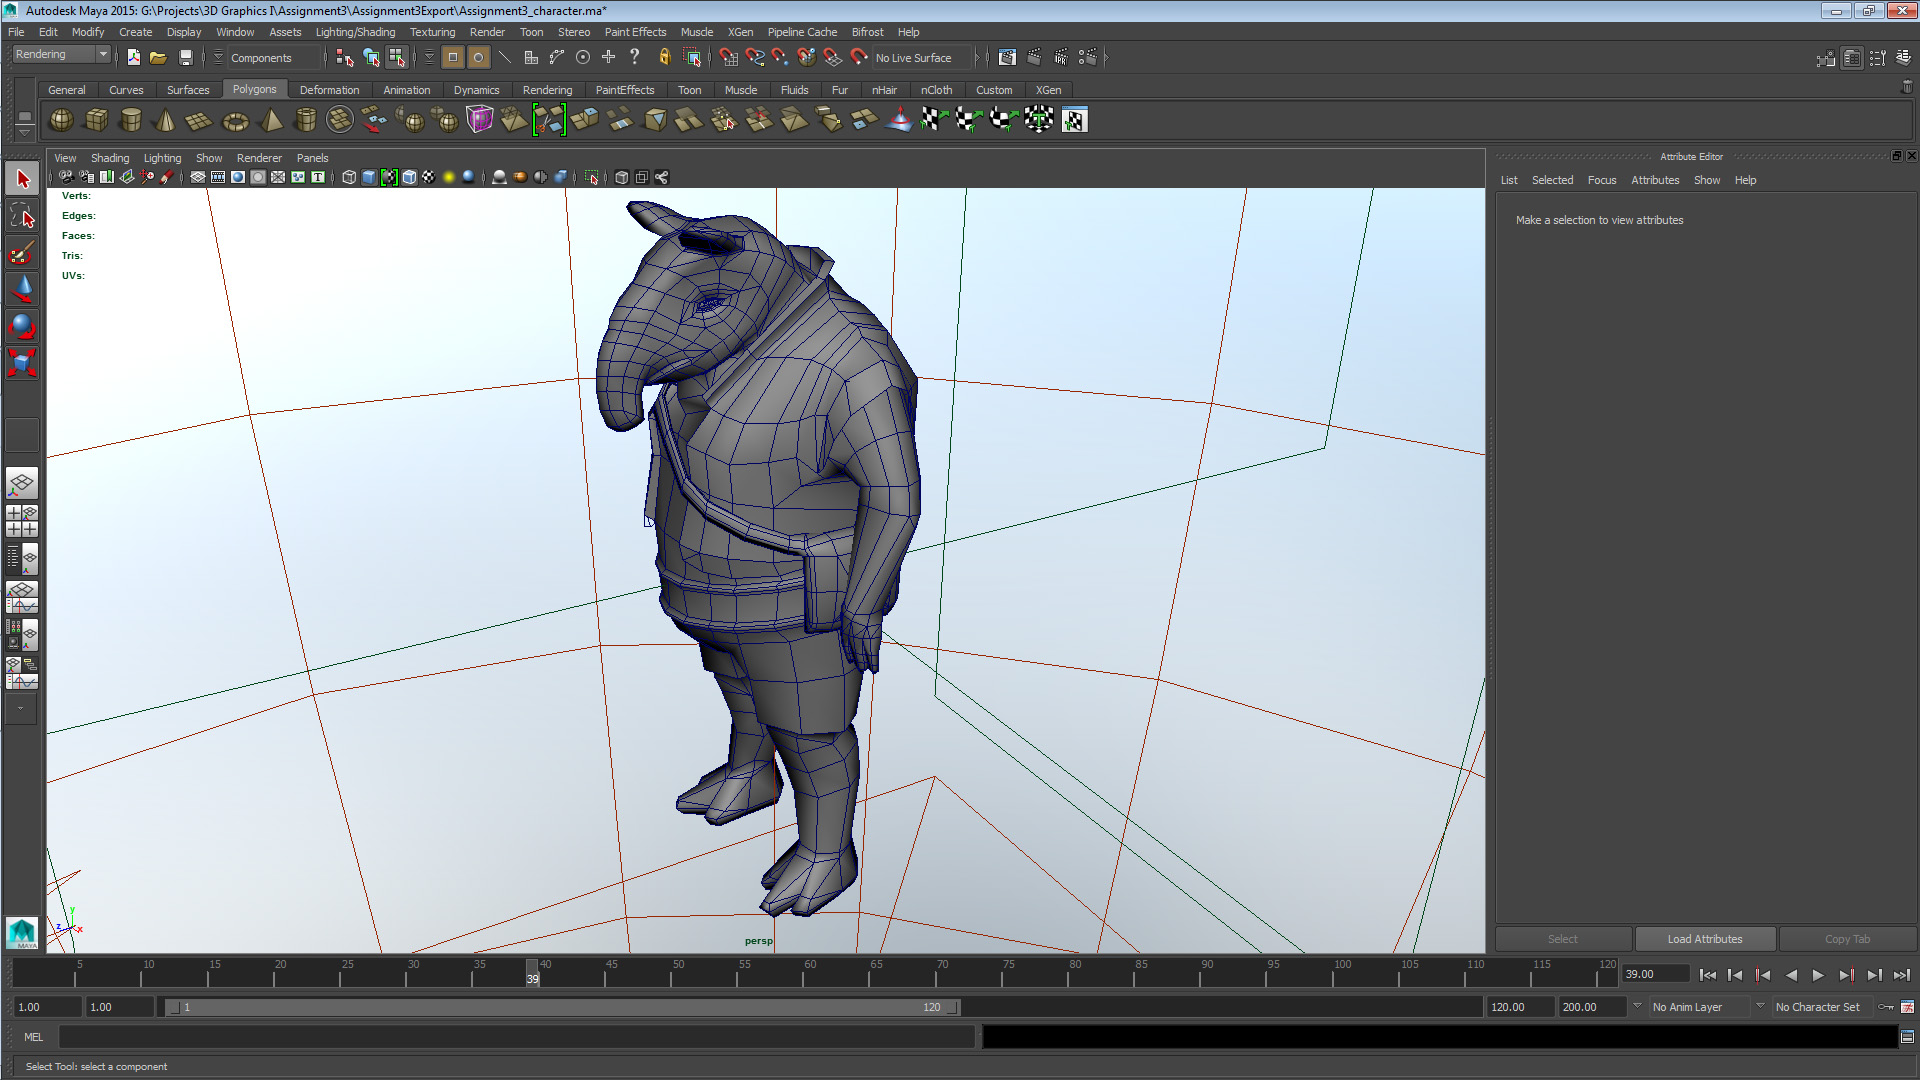Image resolution: width=1920 pixels, height=1080 pixels.
Task: Switch to the Animation menu set tab
Action: pos(407,90)
